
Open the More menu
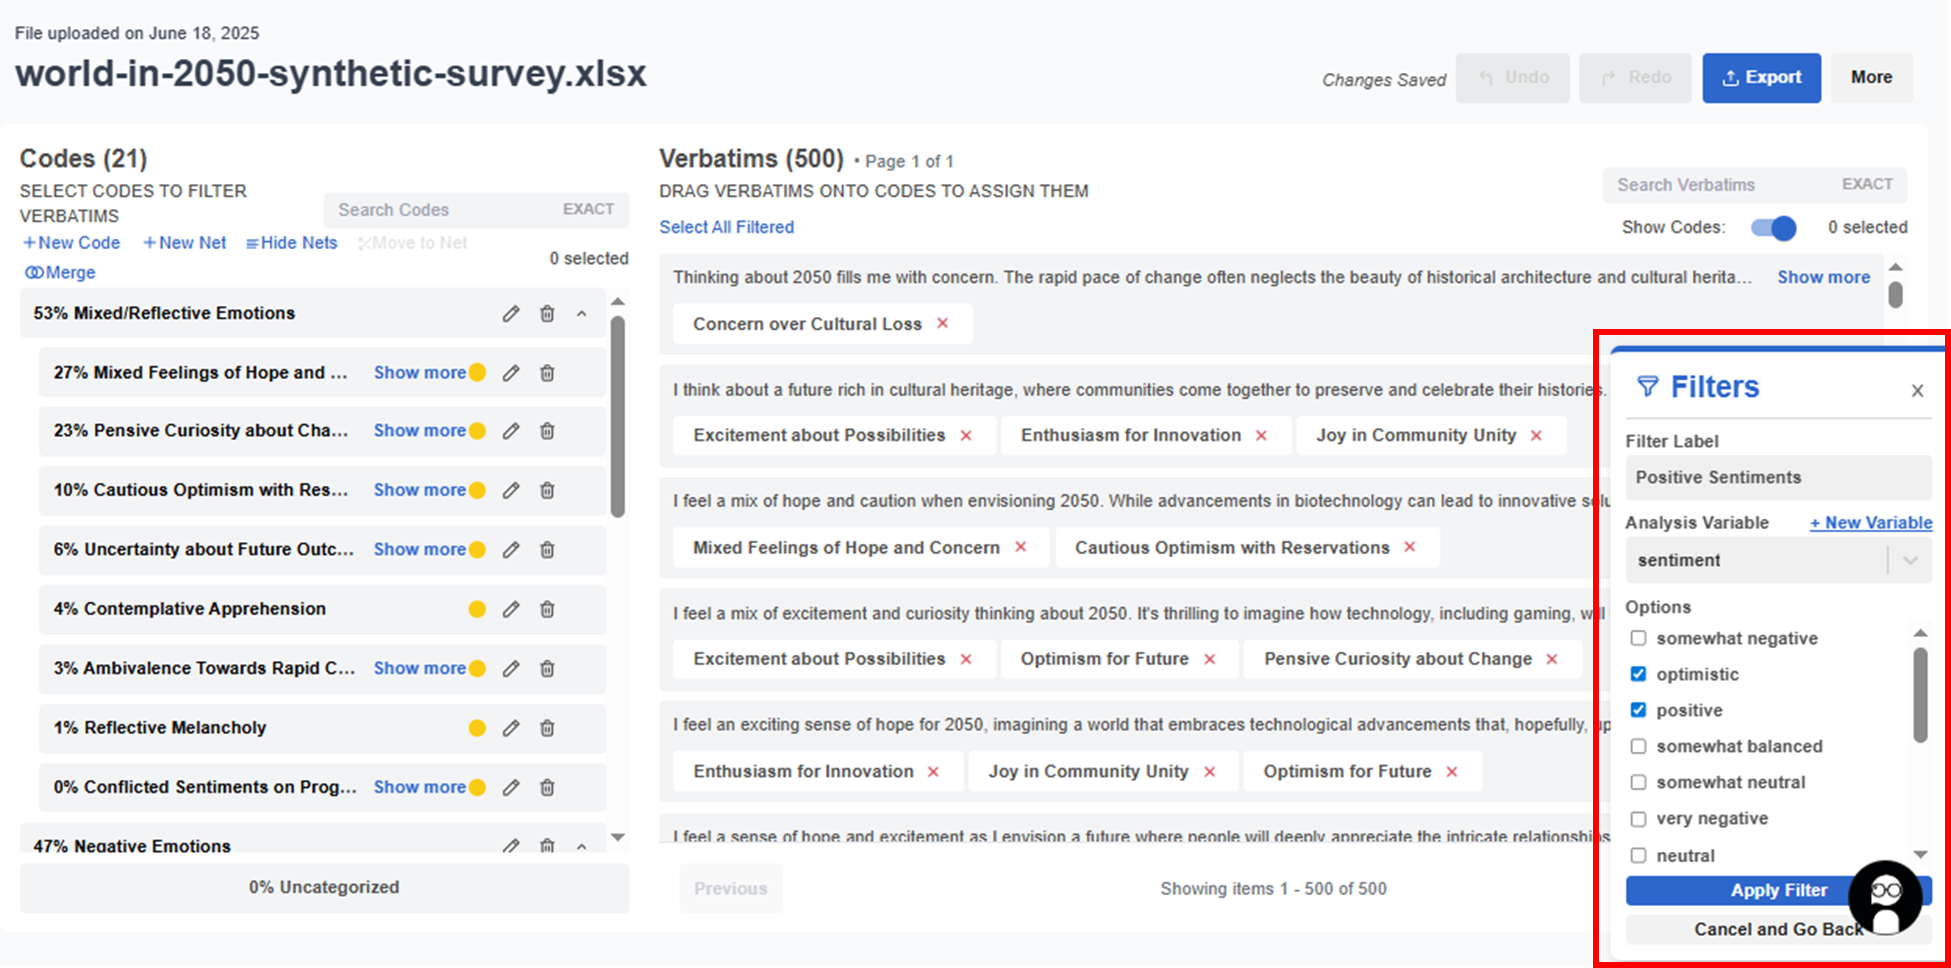pyautogui.click(x=1871, y=78)
